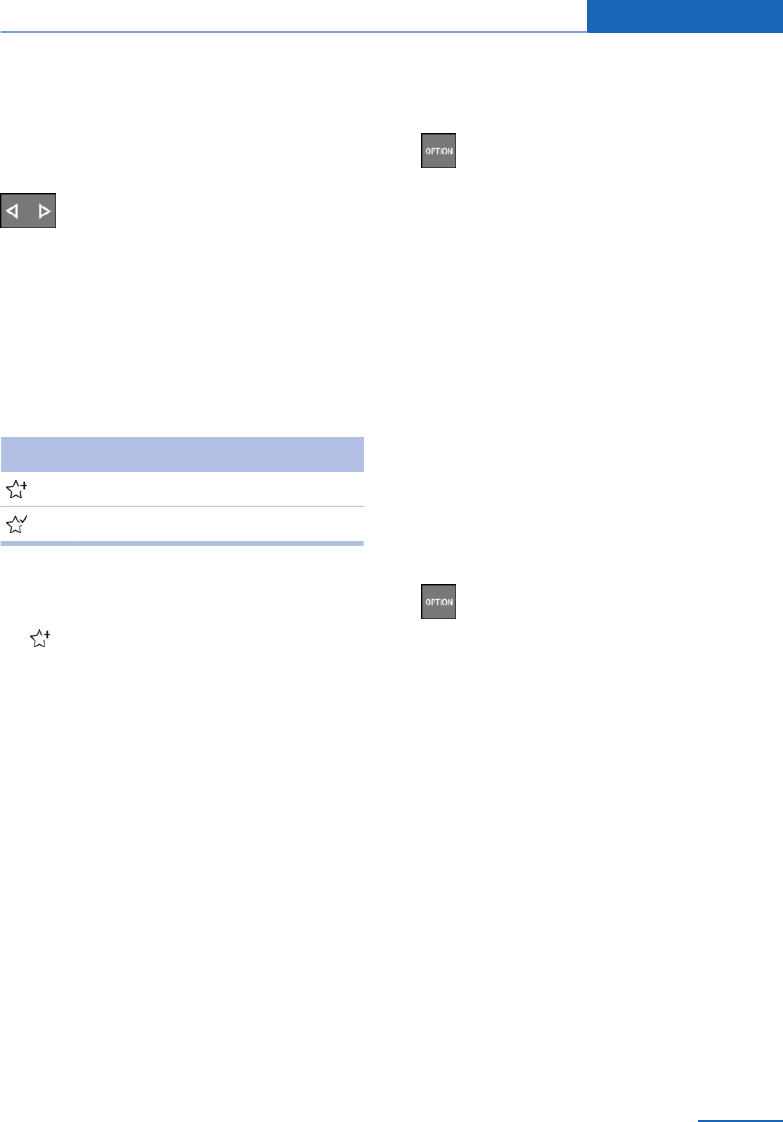The image size is (783, 1122).
Task: Click the lower gray OPTION button
Action: pos(438,602)
